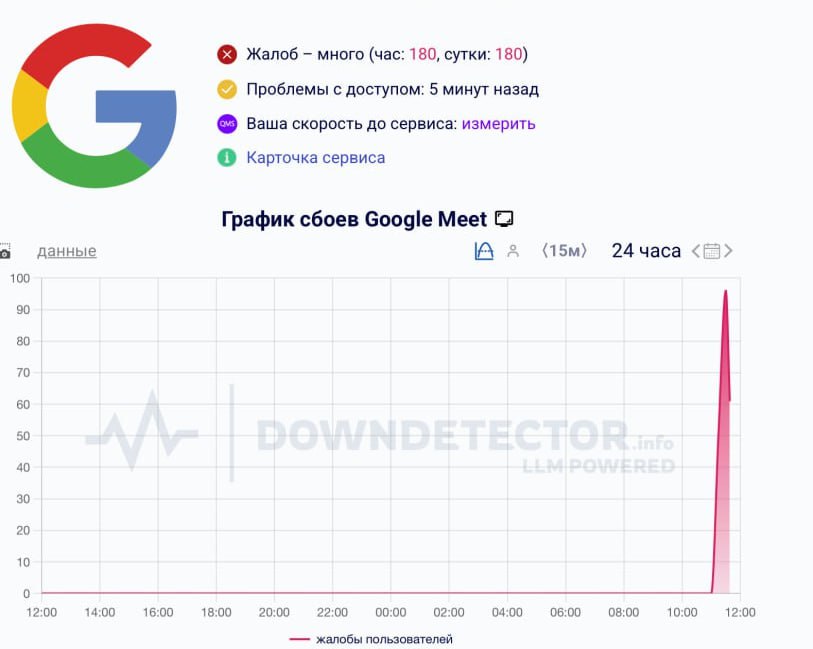Click the Google logo
Screen dimensions: 813x649
tap(94, 106)
